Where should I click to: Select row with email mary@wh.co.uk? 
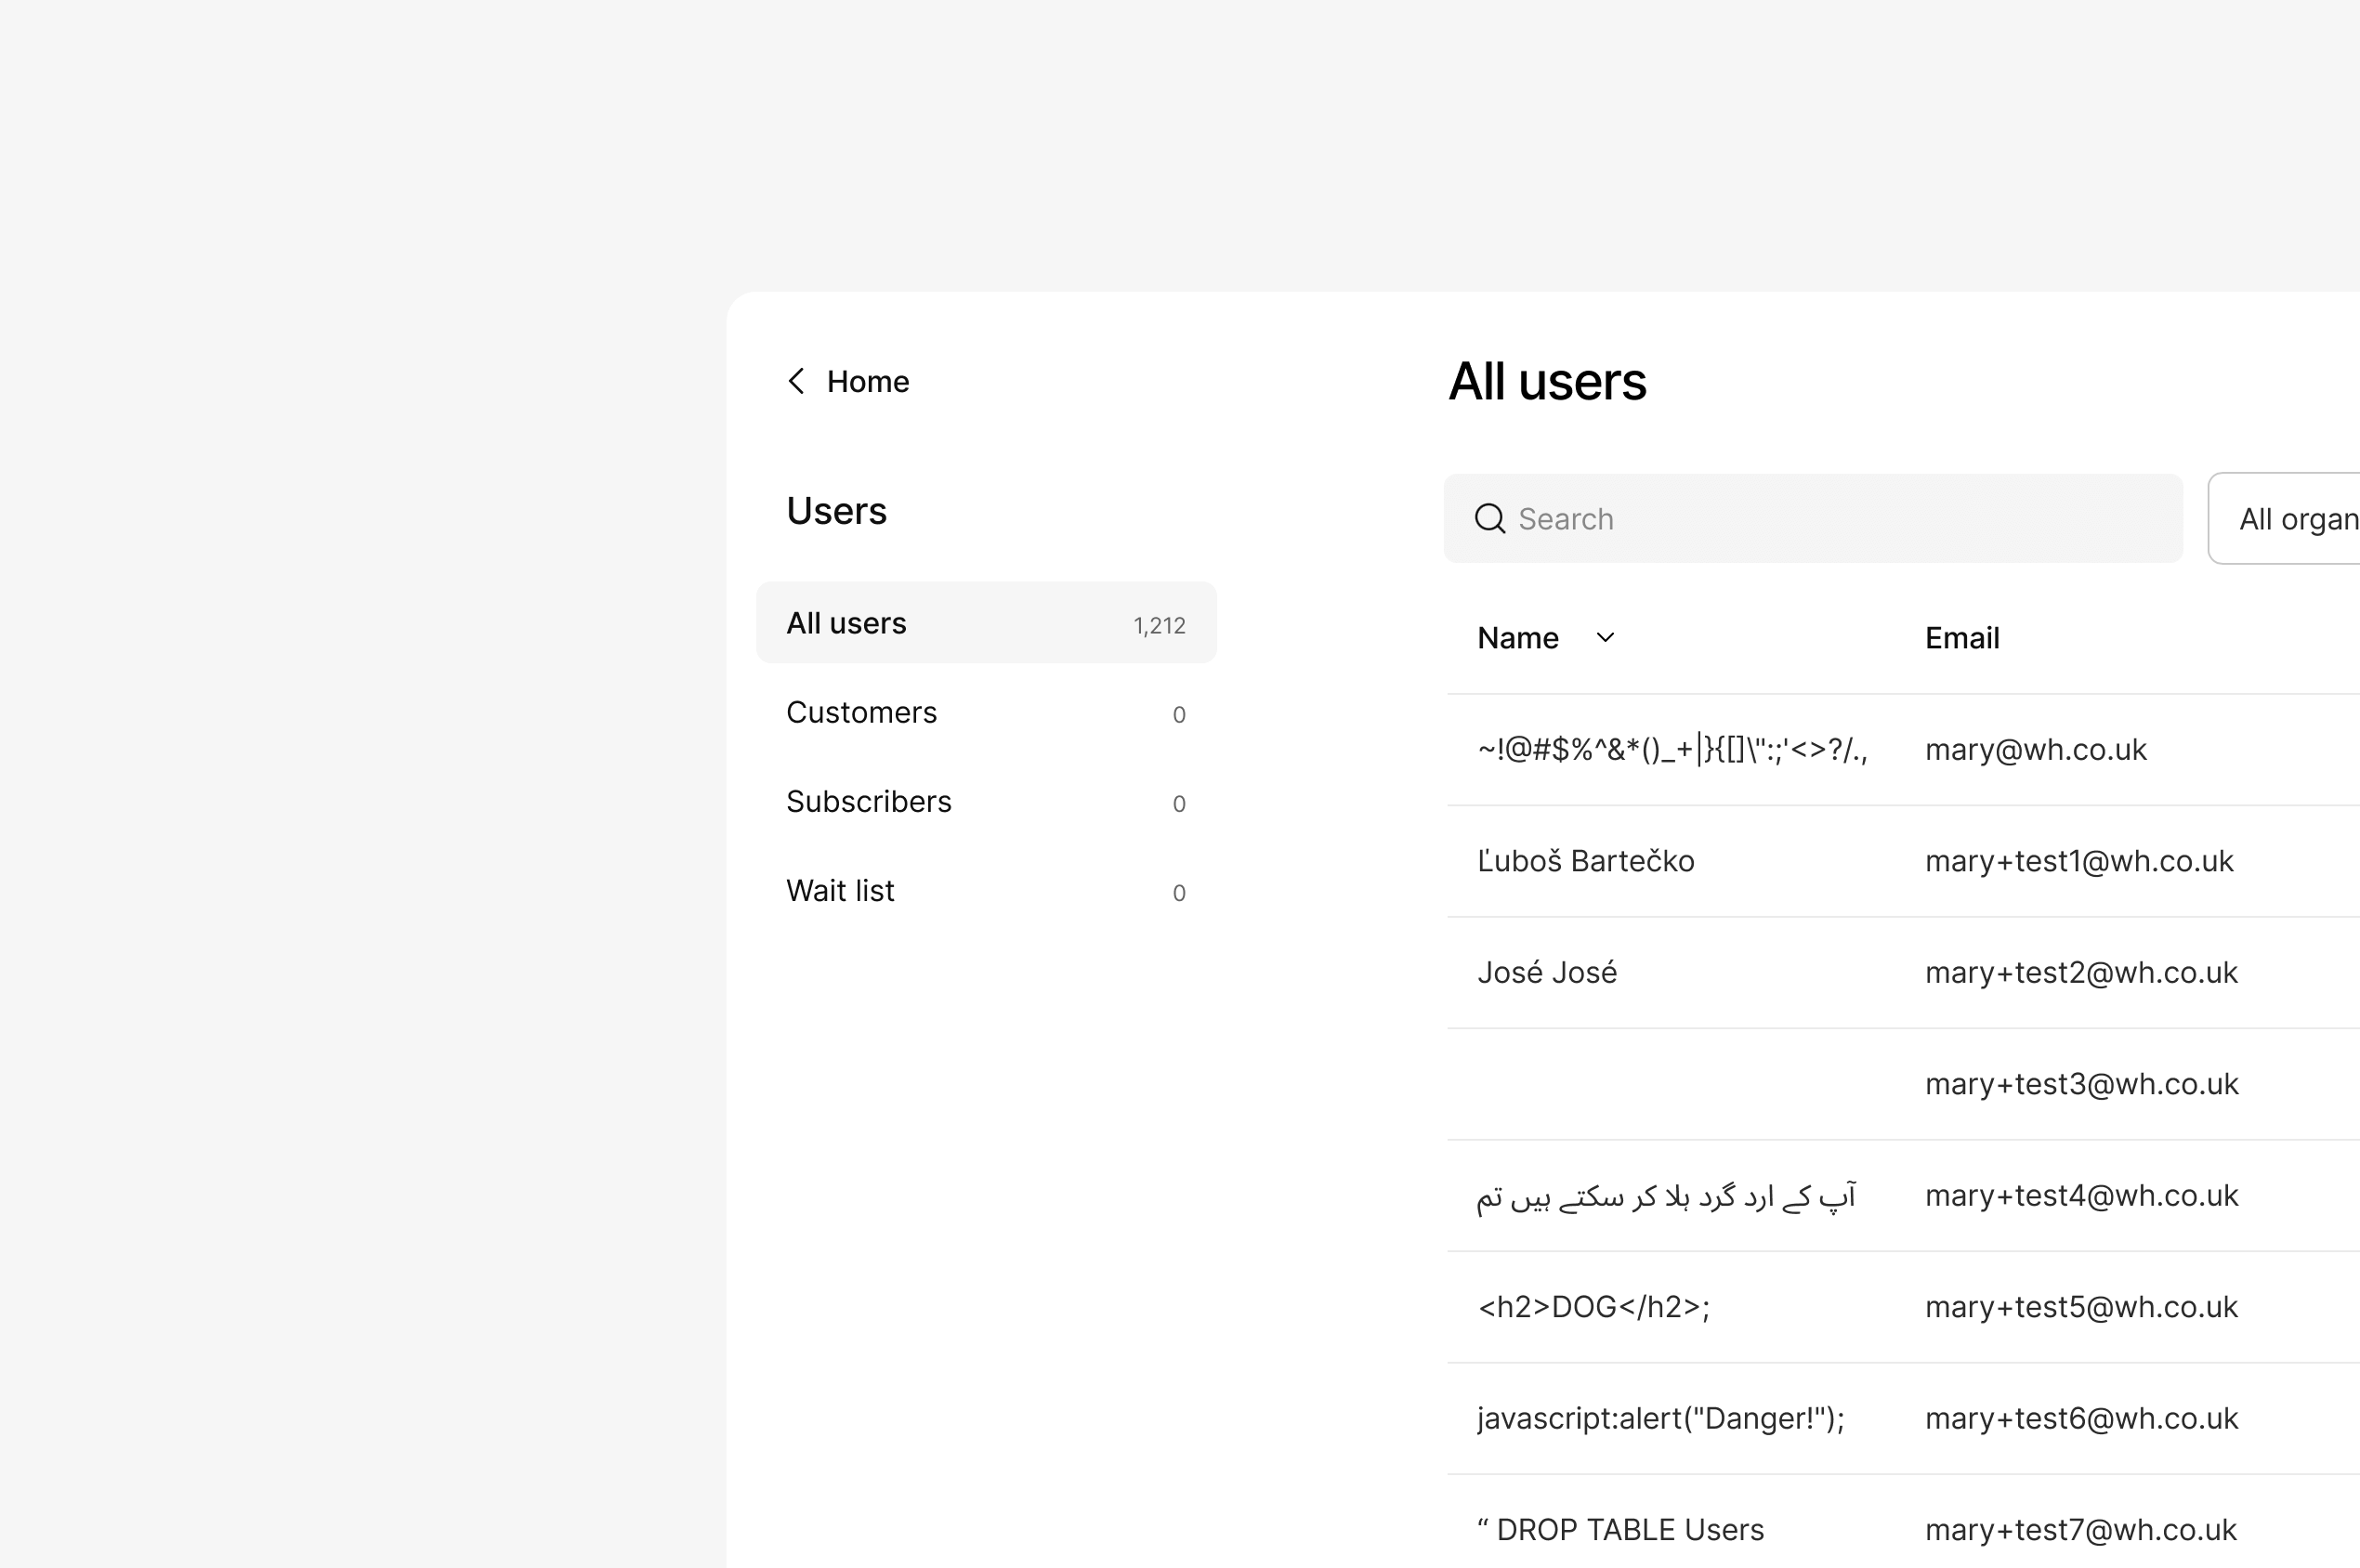(x=2035, y=750)
